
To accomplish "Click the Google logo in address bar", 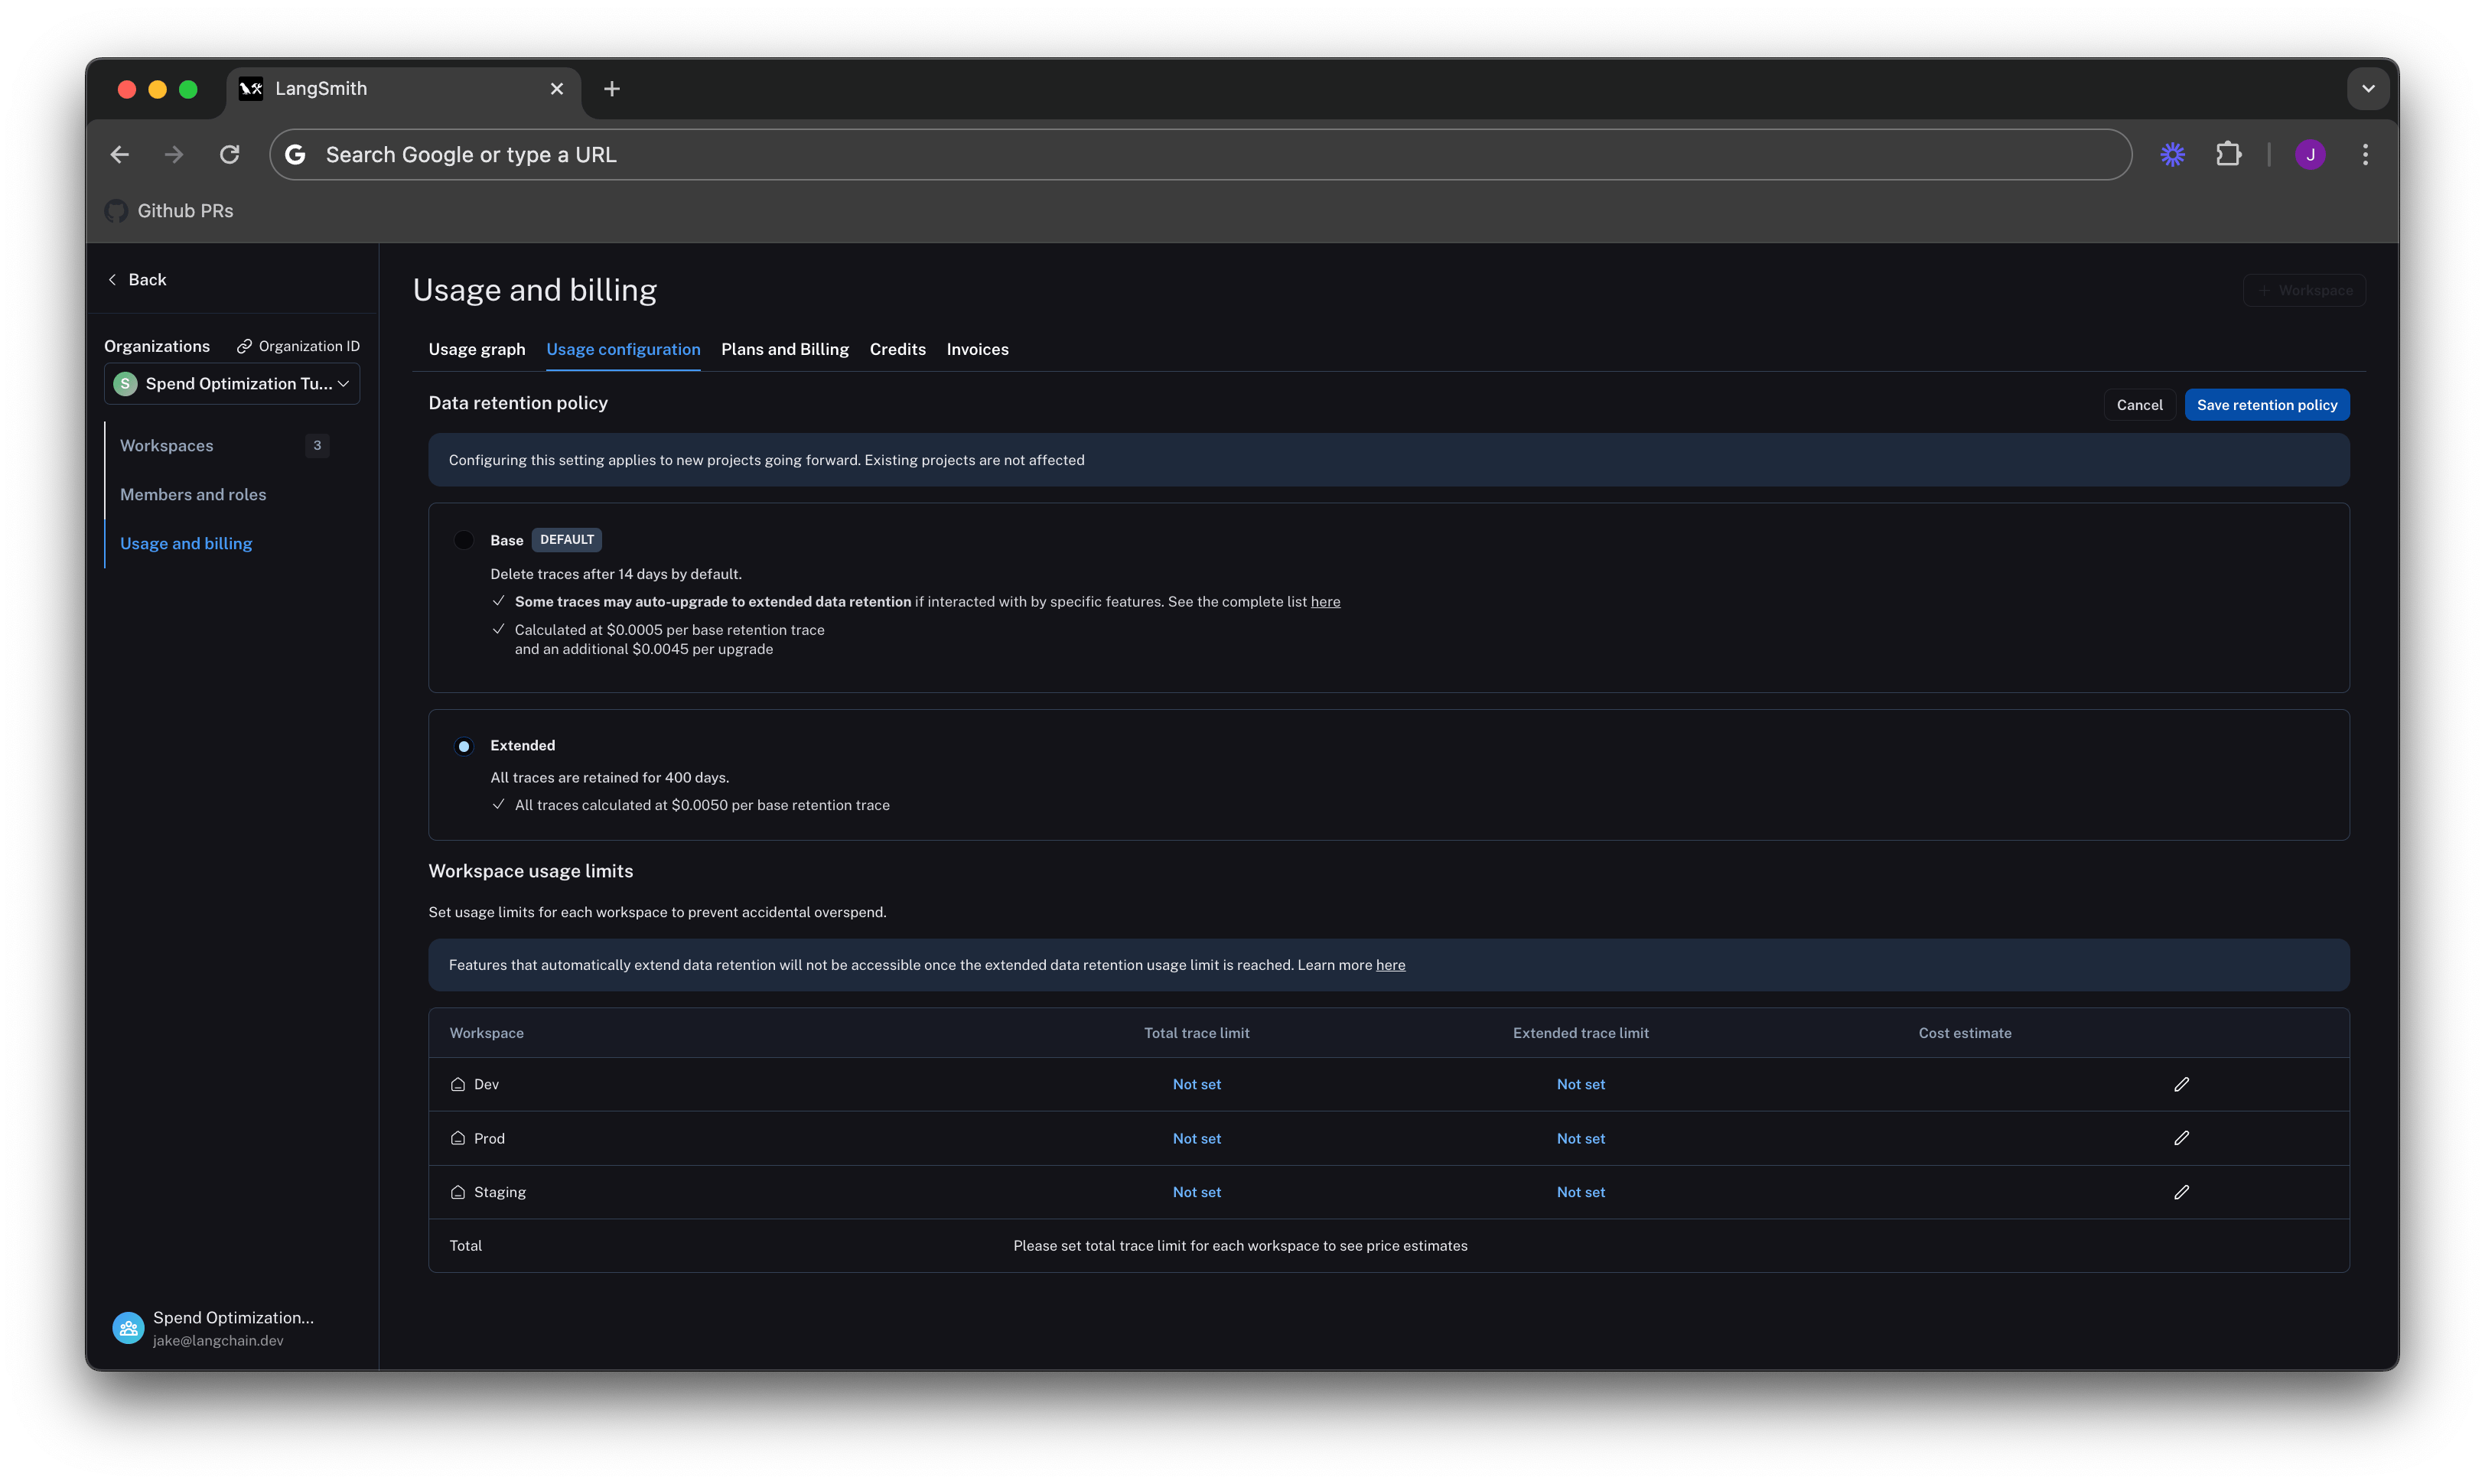I will click(296, 155).
